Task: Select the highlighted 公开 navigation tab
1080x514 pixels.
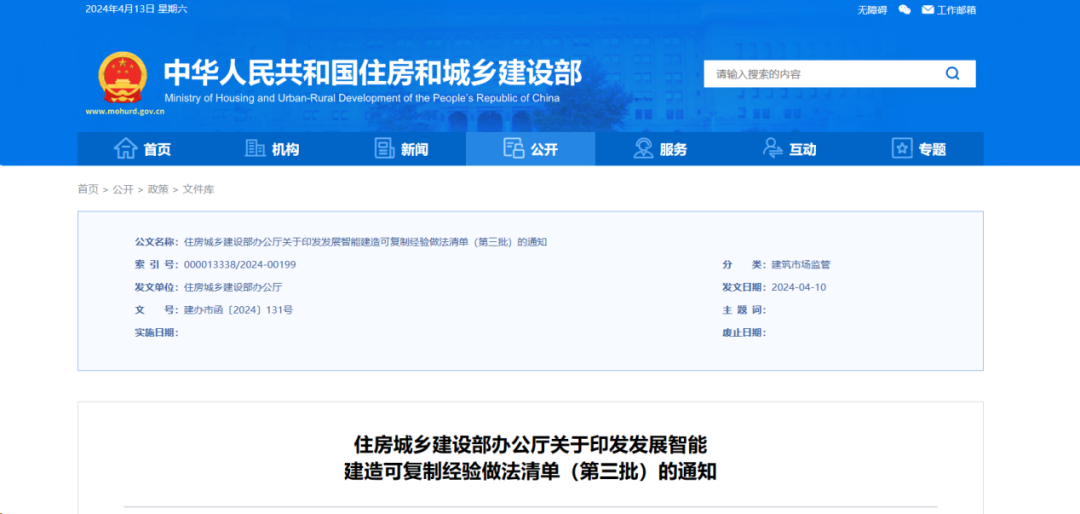Action: click(x=531, y=149)
